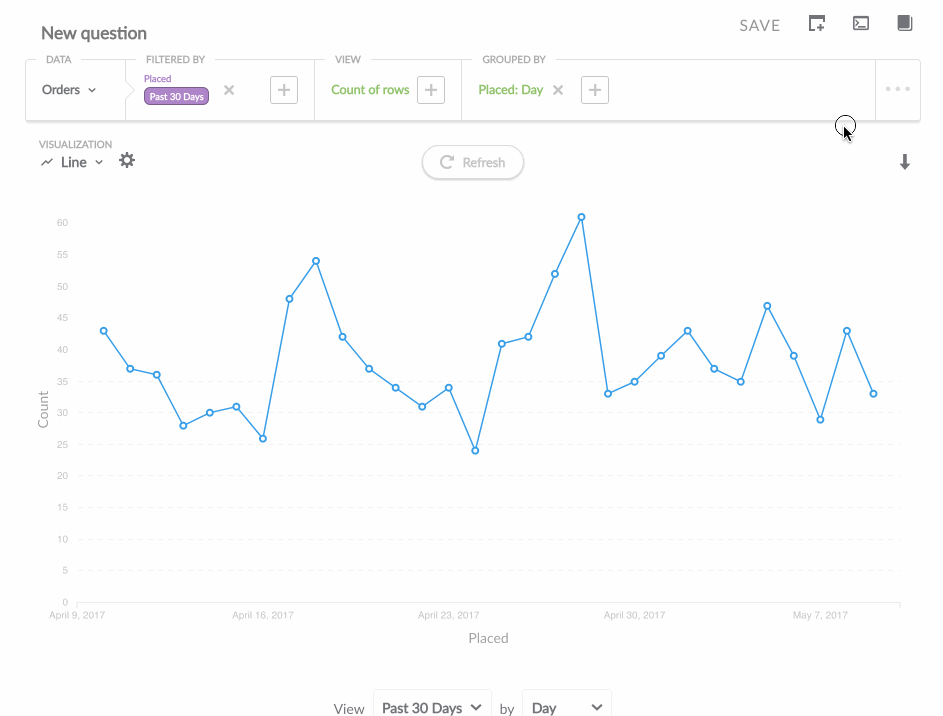Viewport: 943px width, 716px height.
Task: Open the SQL terminal editor icon
Action: pos(860,24)
